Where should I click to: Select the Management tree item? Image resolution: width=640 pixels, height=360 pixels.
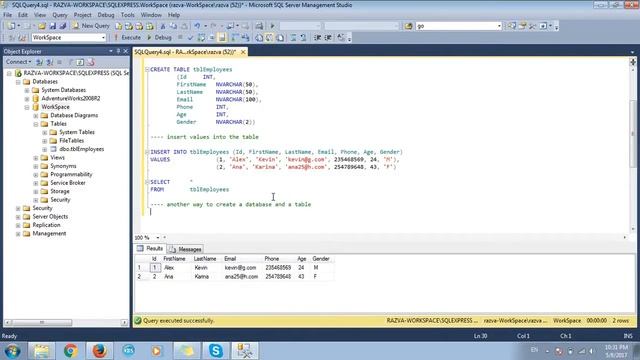click(x=49, y=234)
